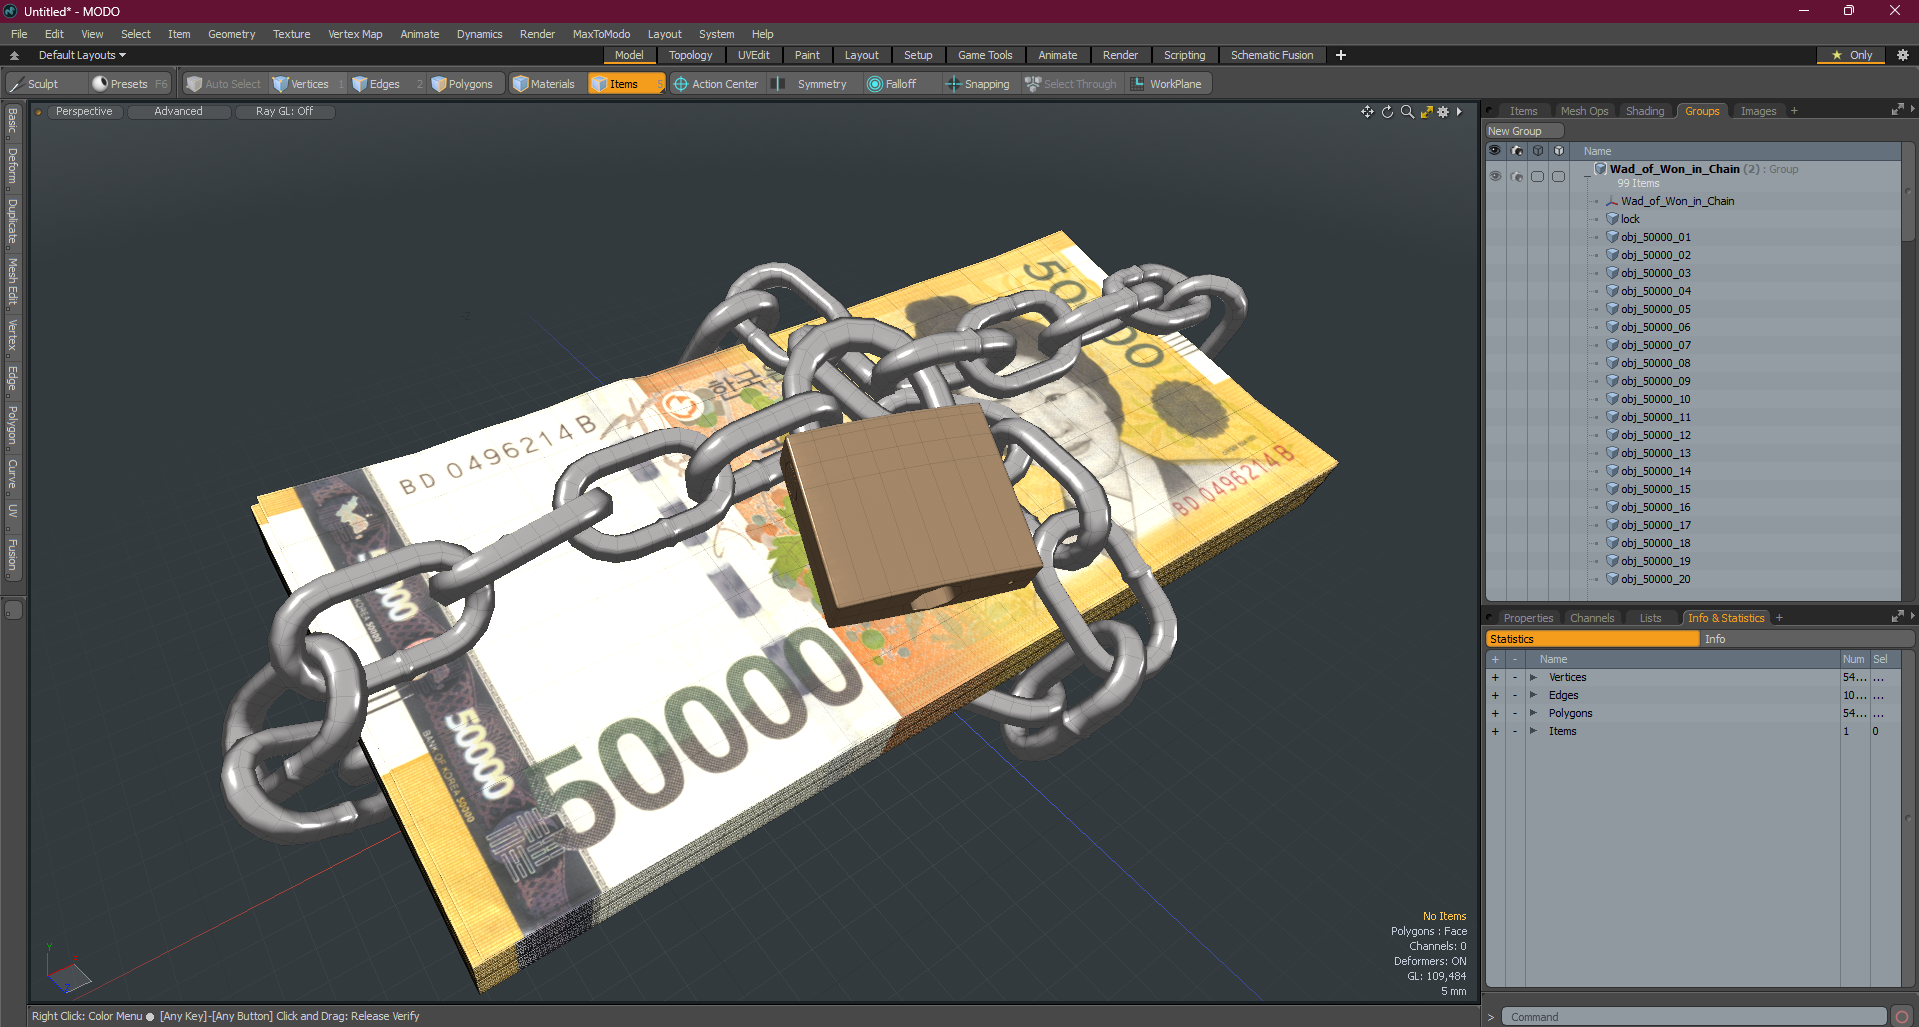This screenshot has height=1027, width=1919.
Task: Click the viewport rotate icon
Action: click(x=1387, y=112)
